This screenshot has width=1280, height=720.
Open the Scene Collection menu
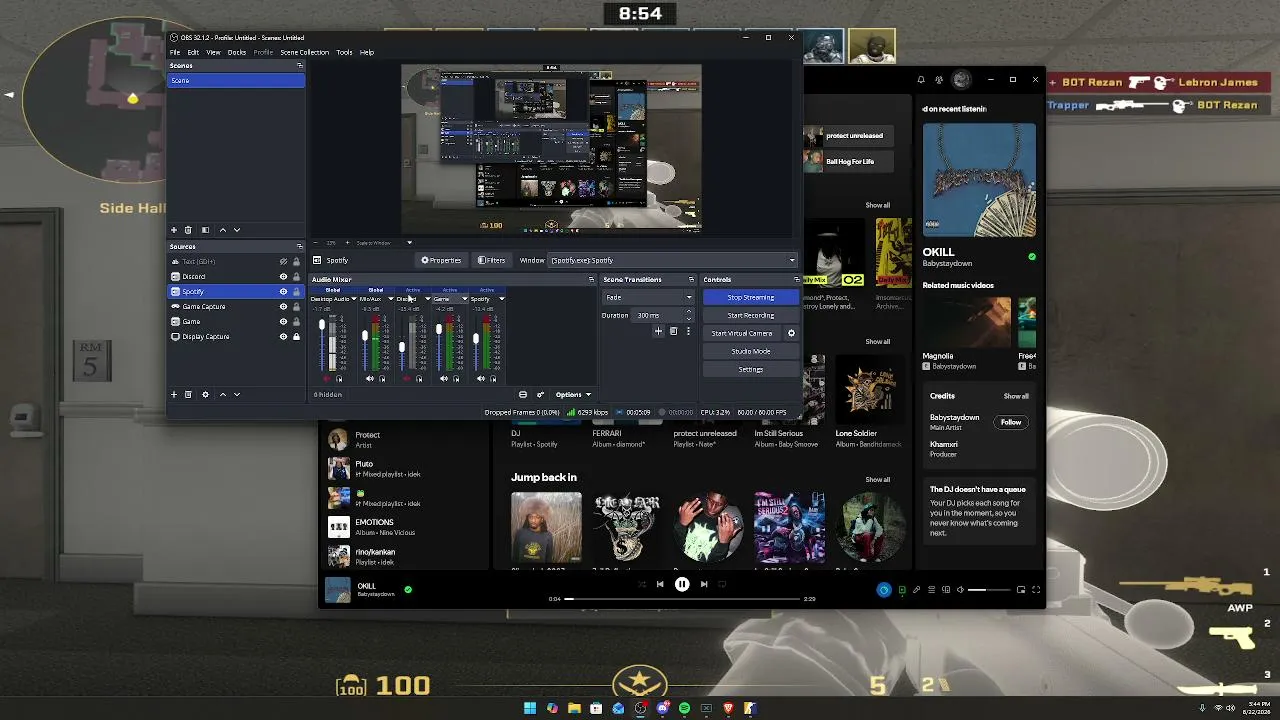[304, 52]
